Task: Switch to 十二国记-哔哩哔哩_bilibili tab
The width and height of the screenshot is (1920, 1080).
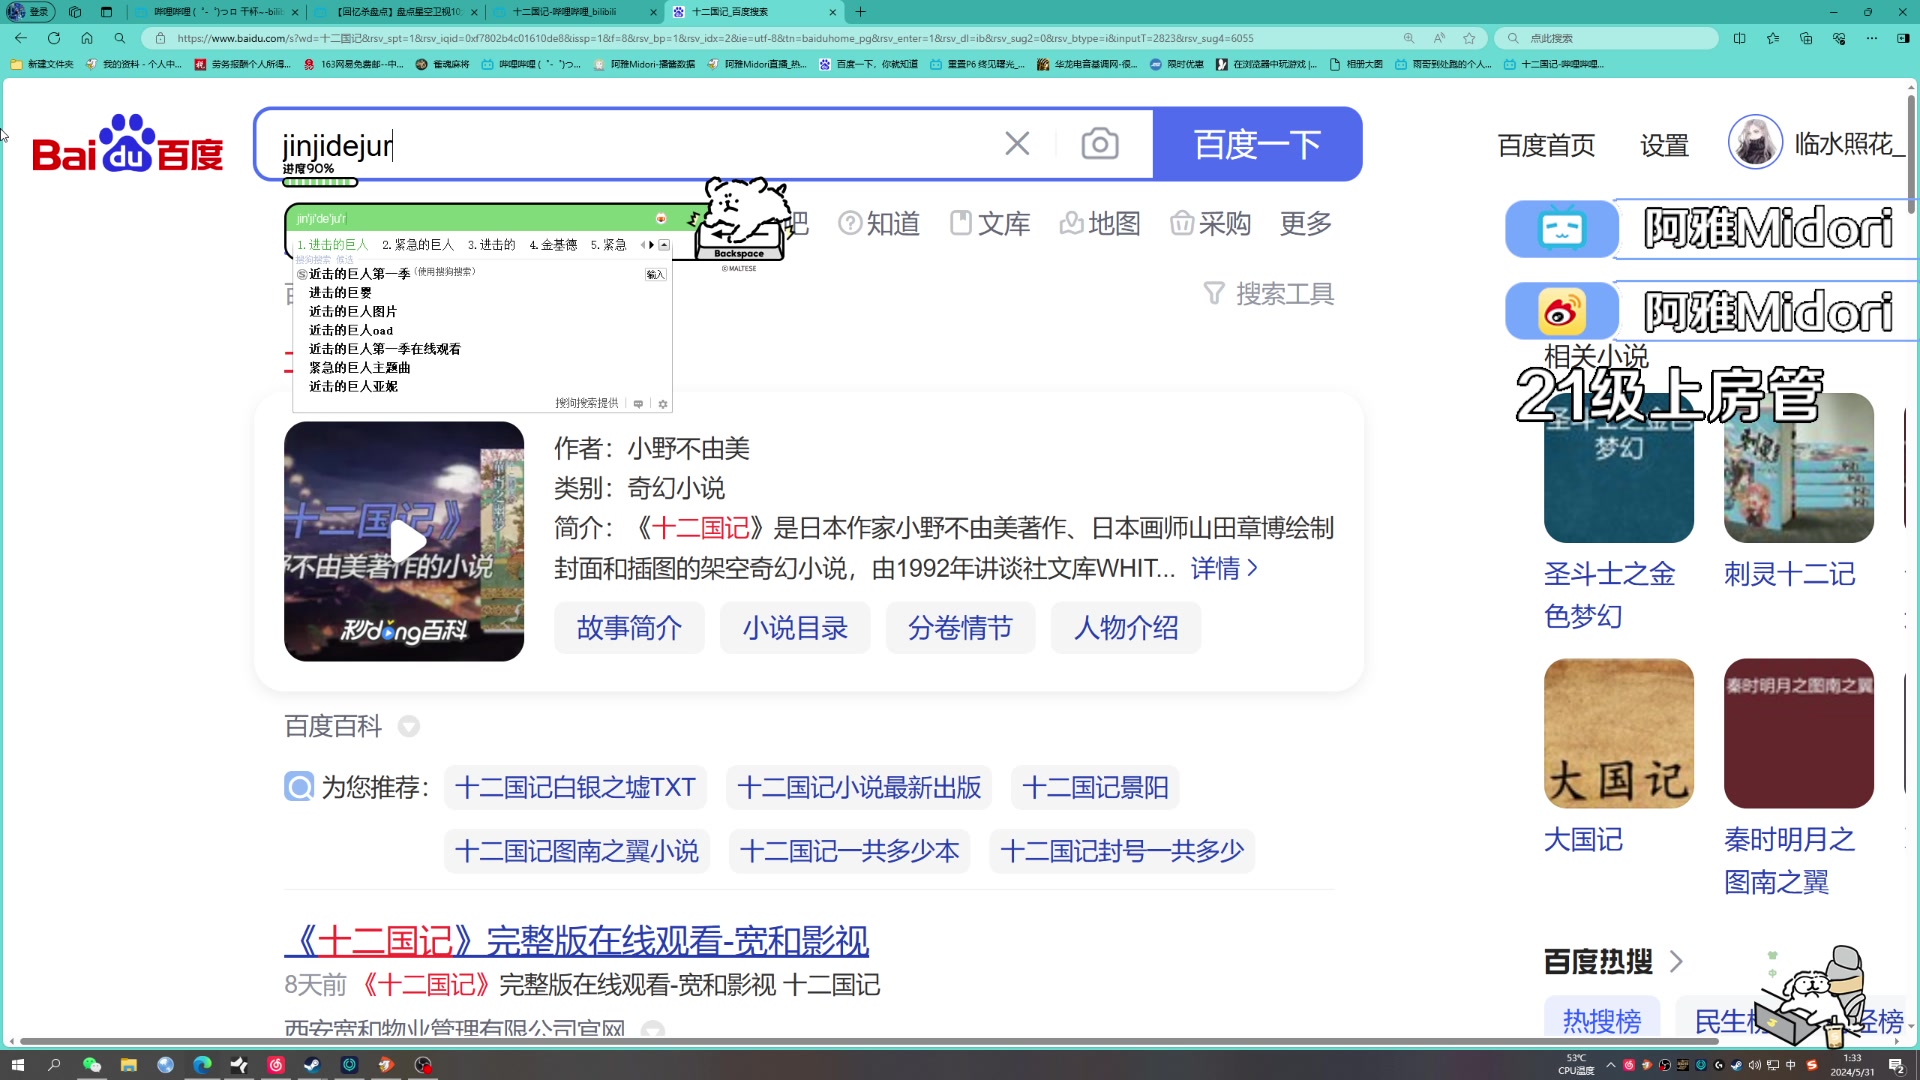Action: [575, 12]
